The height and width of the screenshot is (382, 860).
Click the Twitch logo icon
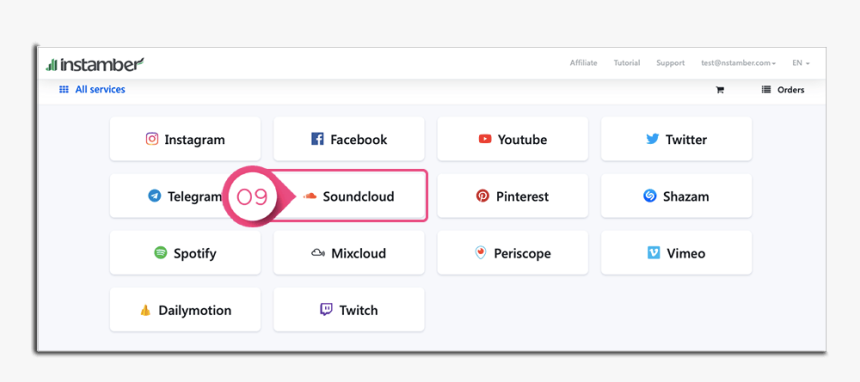[326, 310]
